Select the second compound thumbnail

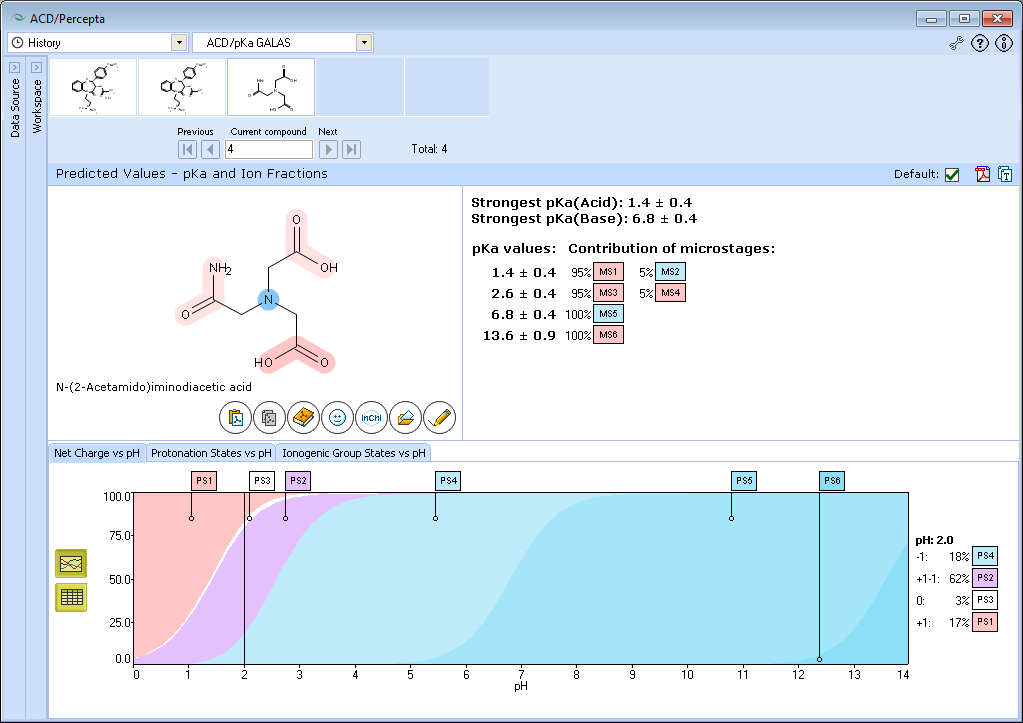click(x=182, y=87)
